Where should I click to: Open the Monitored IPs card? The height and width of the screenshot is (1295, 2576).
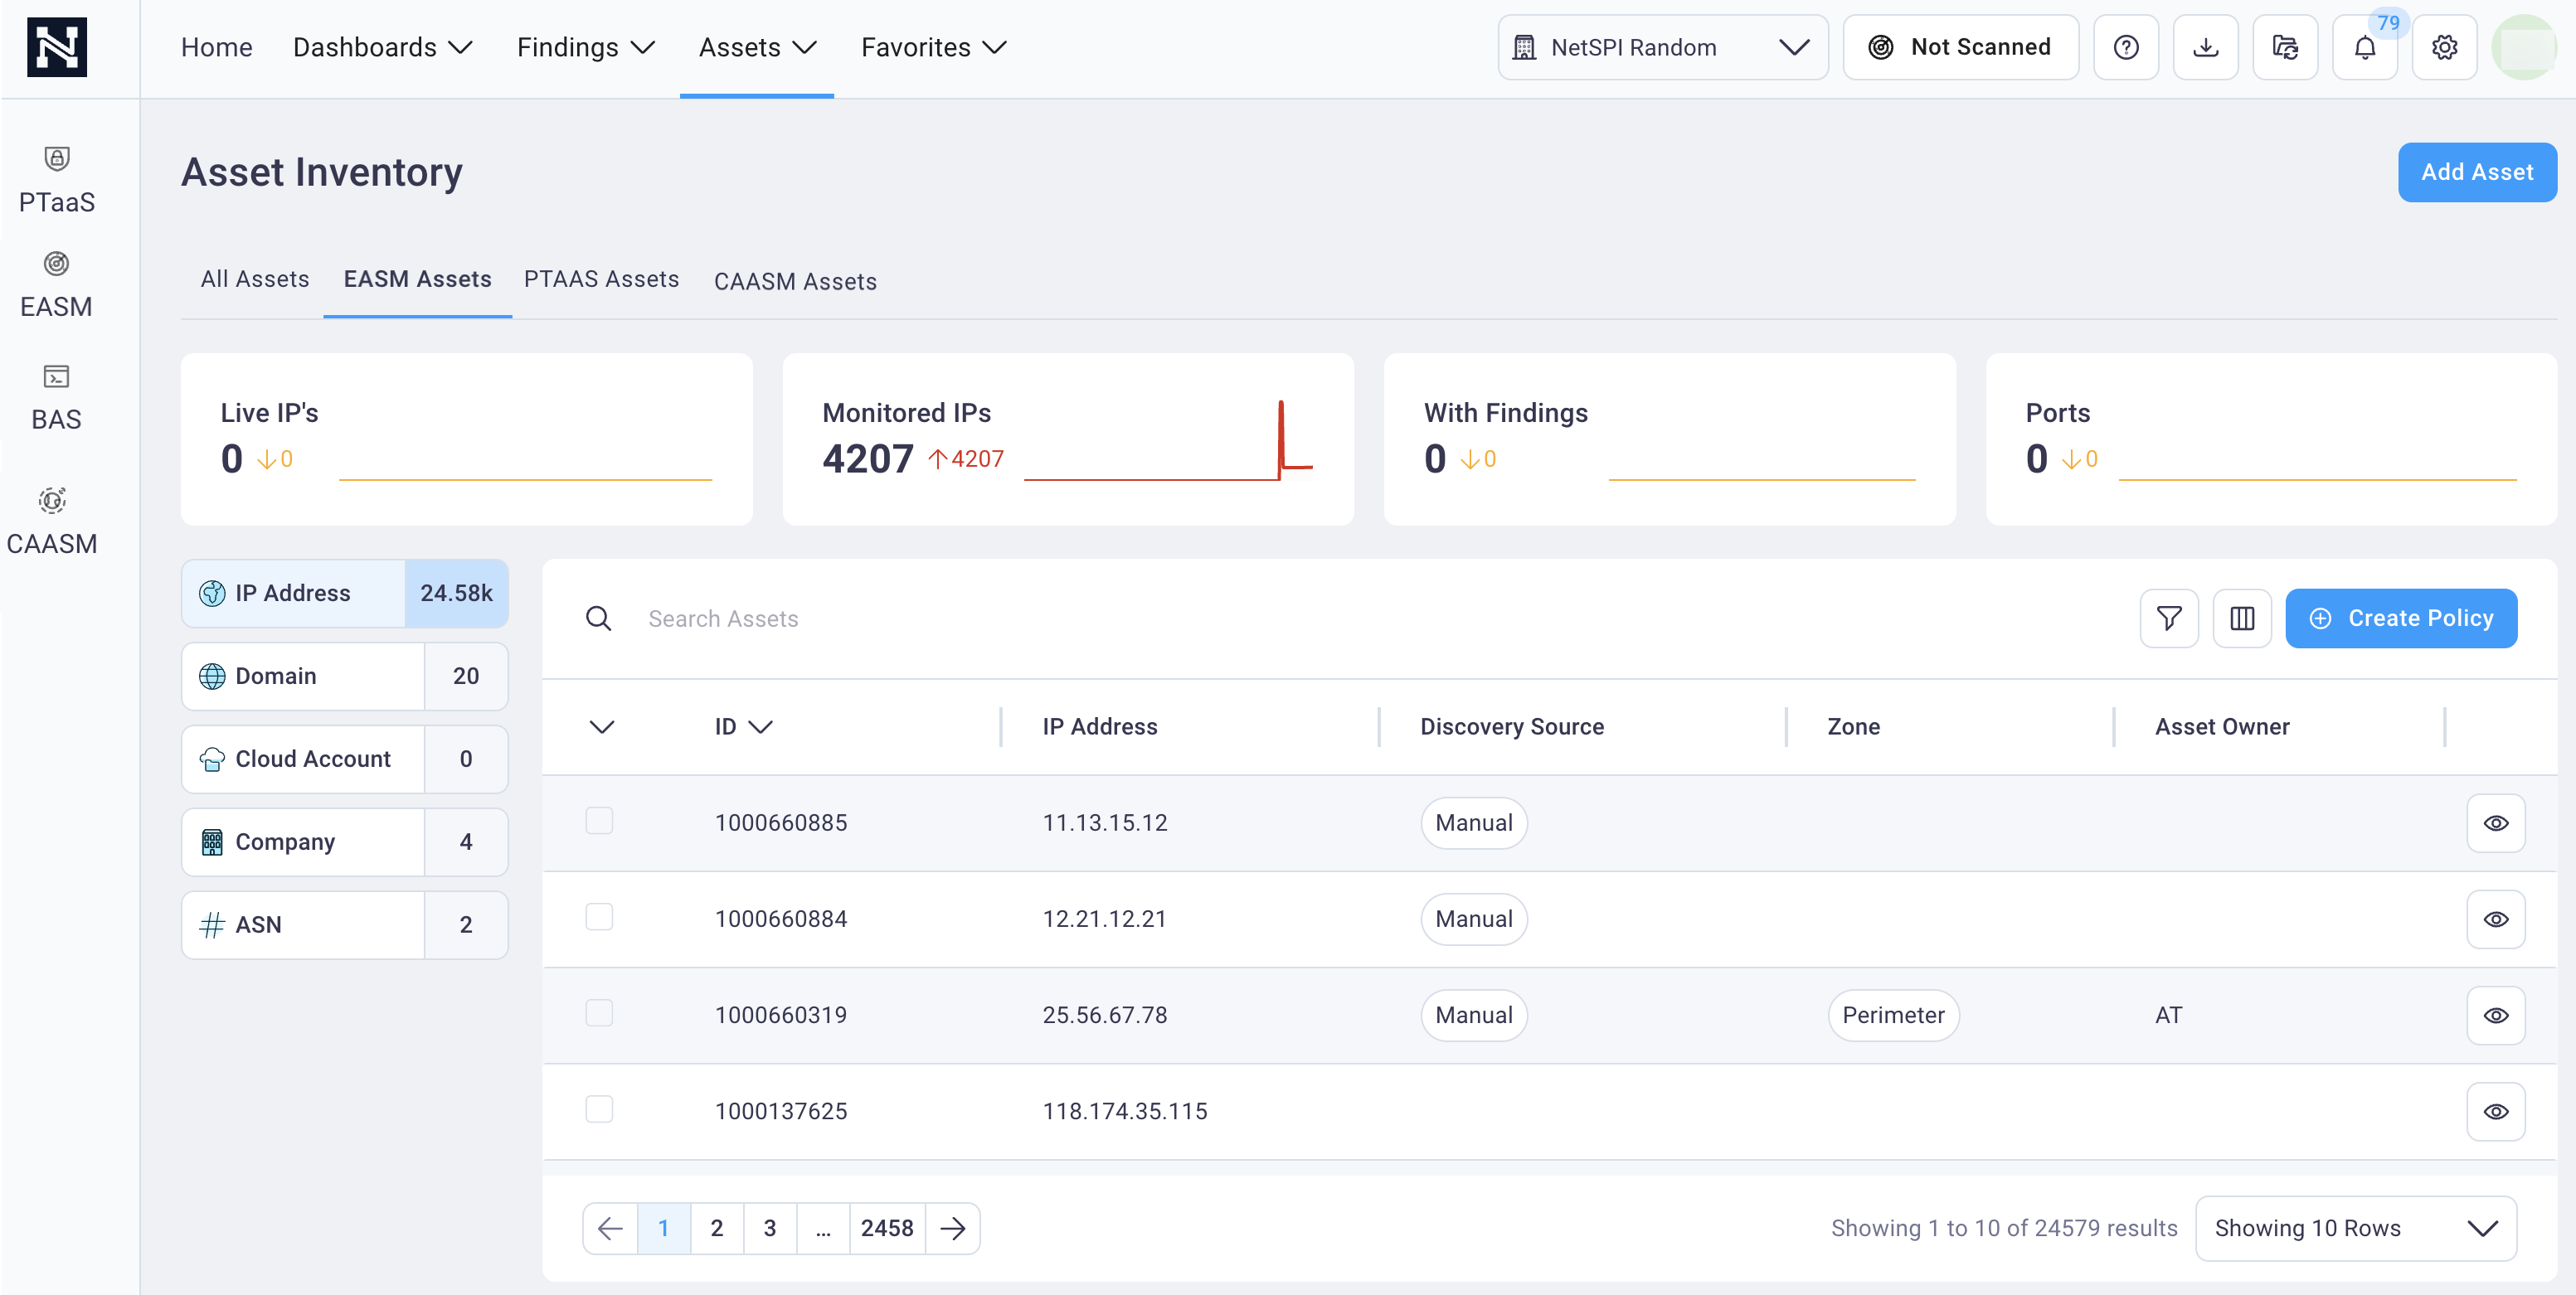1067,439
